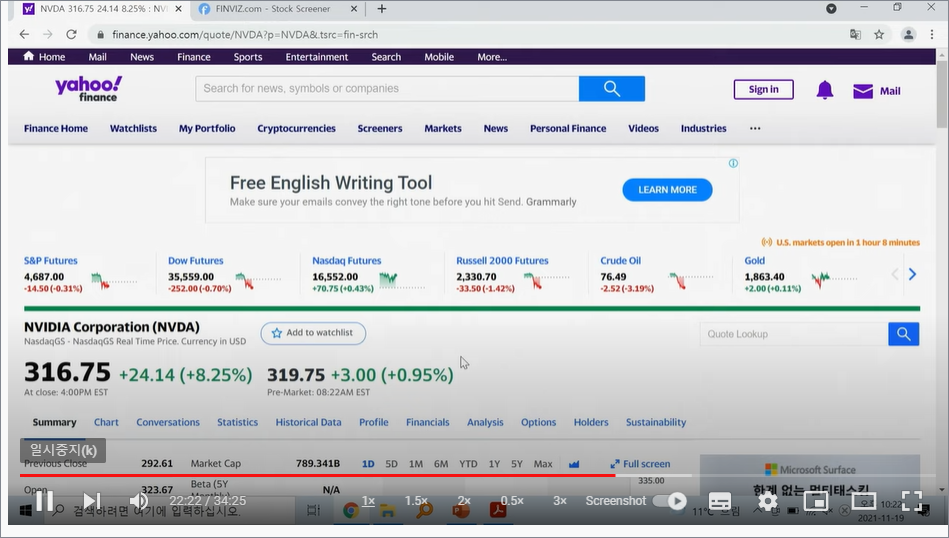Select the 5D chart range
The height and width of the screenshot is (538, 949).
(392, 464)
